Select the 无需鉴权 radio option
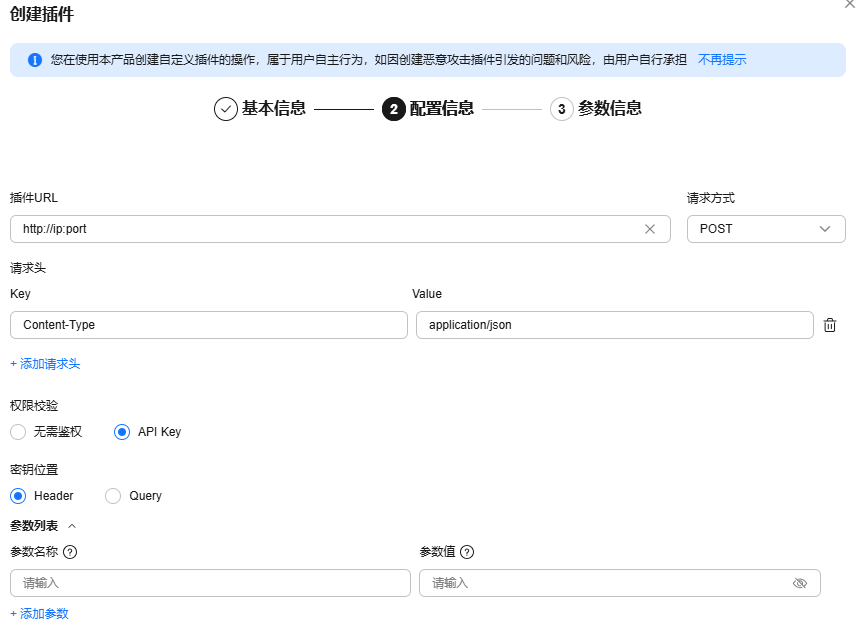Screen dimensions: 861x625 18,432
